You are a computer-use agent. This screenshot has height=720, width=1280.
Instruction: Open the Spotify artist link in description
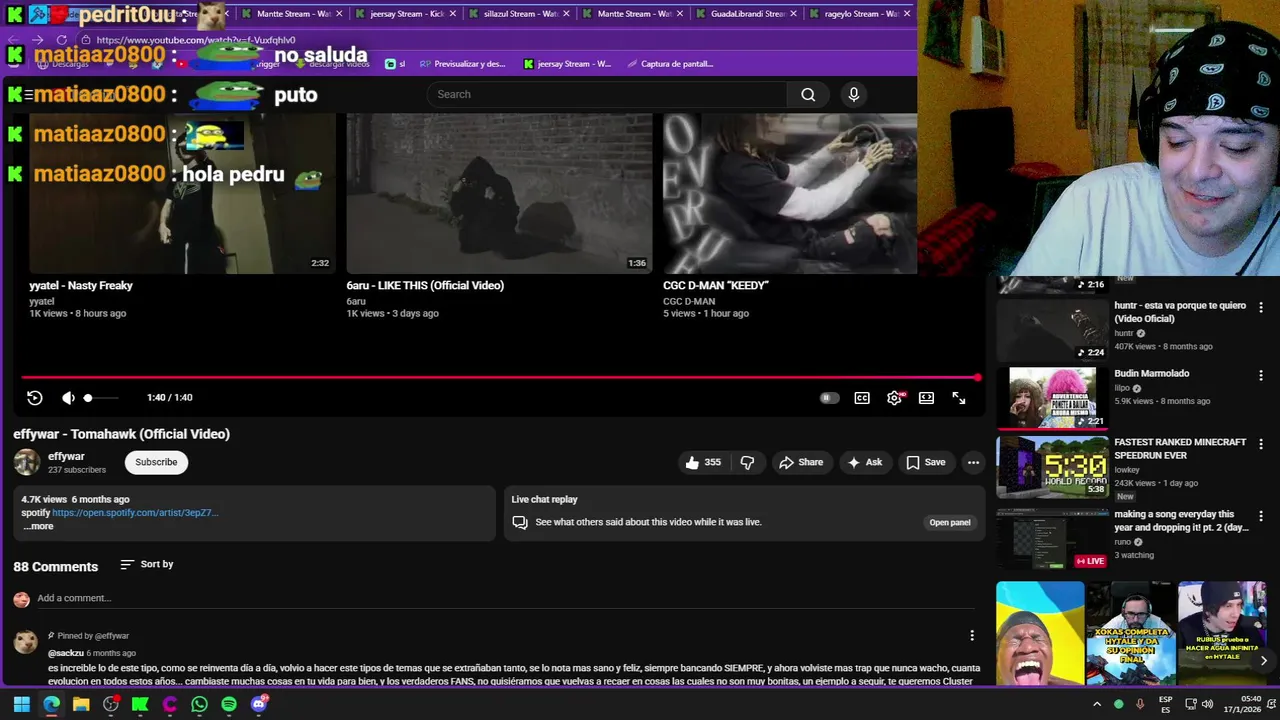pyautogui.click(x=135, y=513)
